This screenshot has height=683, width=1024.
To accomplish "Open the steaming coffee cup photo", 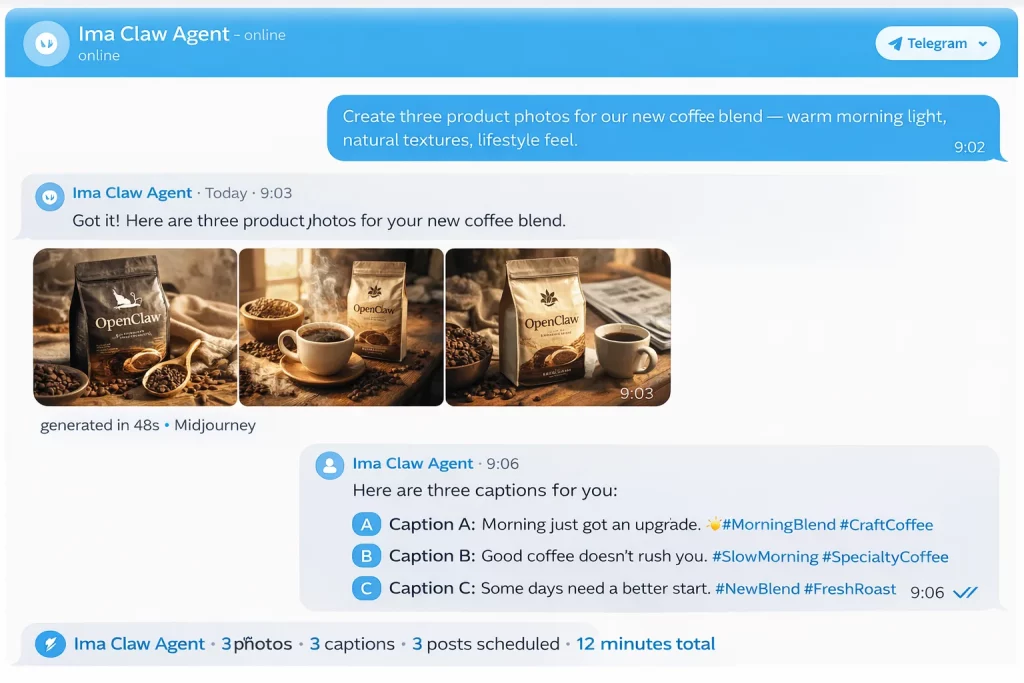I will 341,327.
